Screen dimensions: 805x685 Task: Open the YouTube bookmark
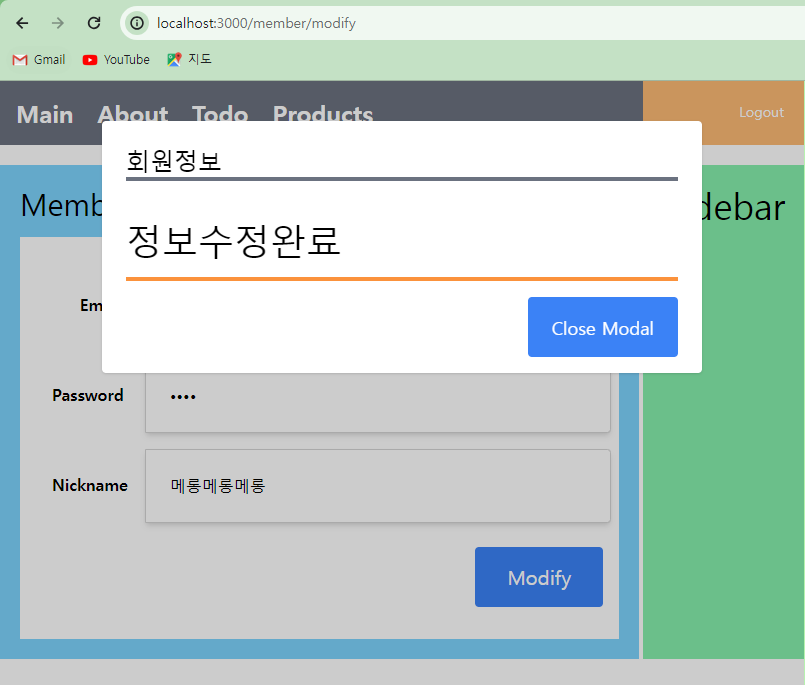coord(116,60)
